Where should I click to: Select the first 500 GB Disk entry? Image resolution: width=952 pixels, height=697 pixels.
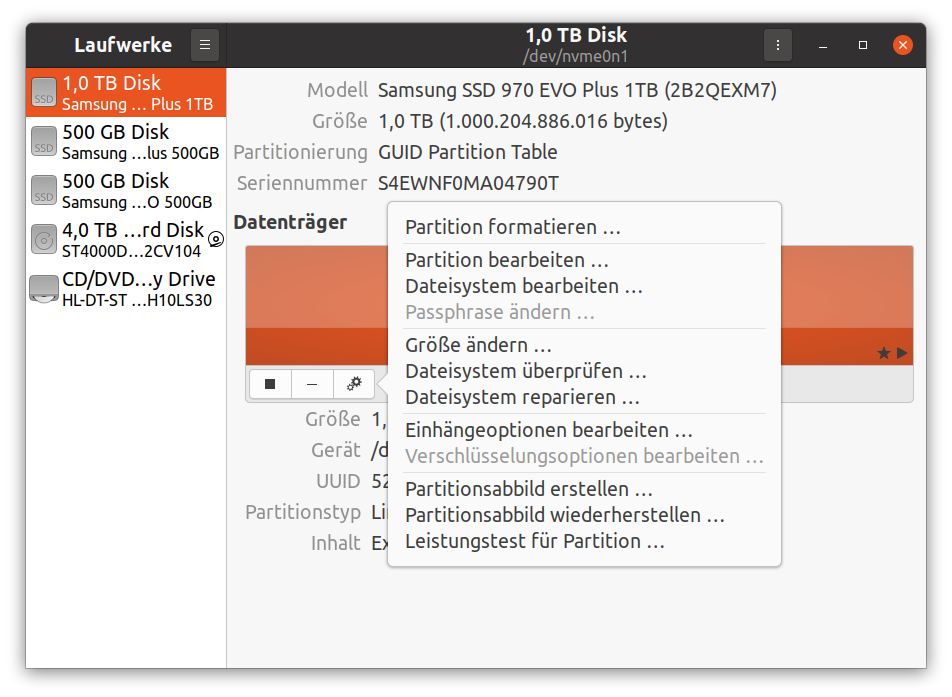click(x=126, y=141)
